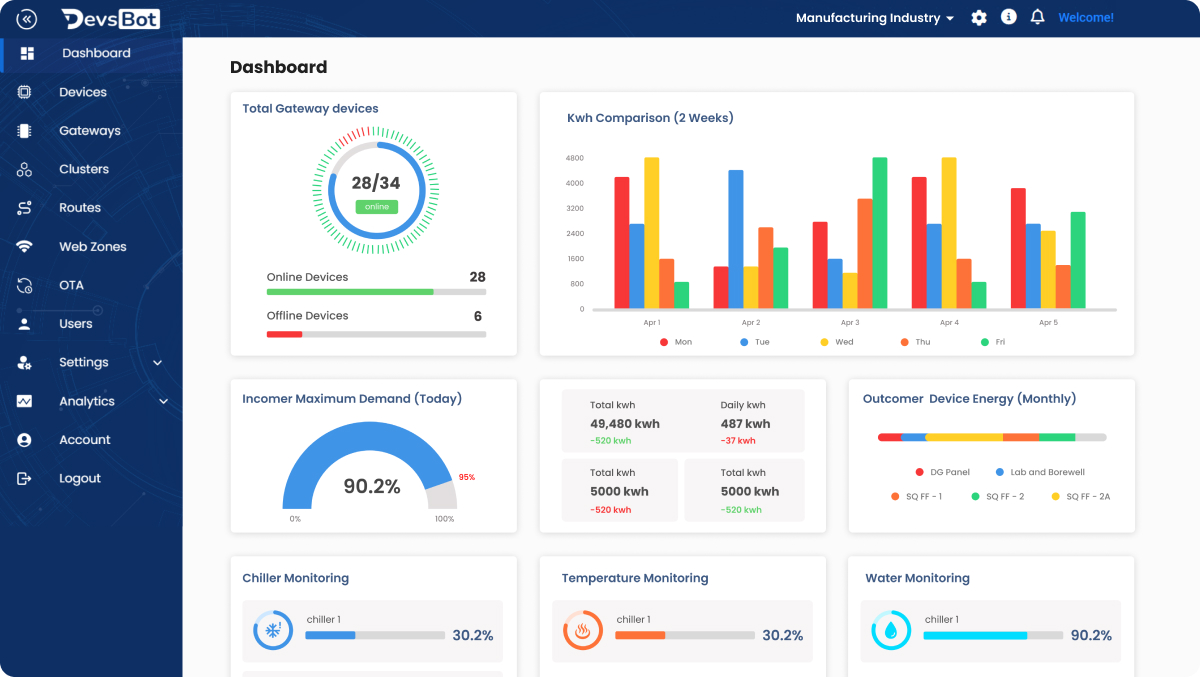The width and height of the screenshot is (1200, 677).
Task: Open the Manufacturing Industry dropdown
Action: [x=874, y=18]
